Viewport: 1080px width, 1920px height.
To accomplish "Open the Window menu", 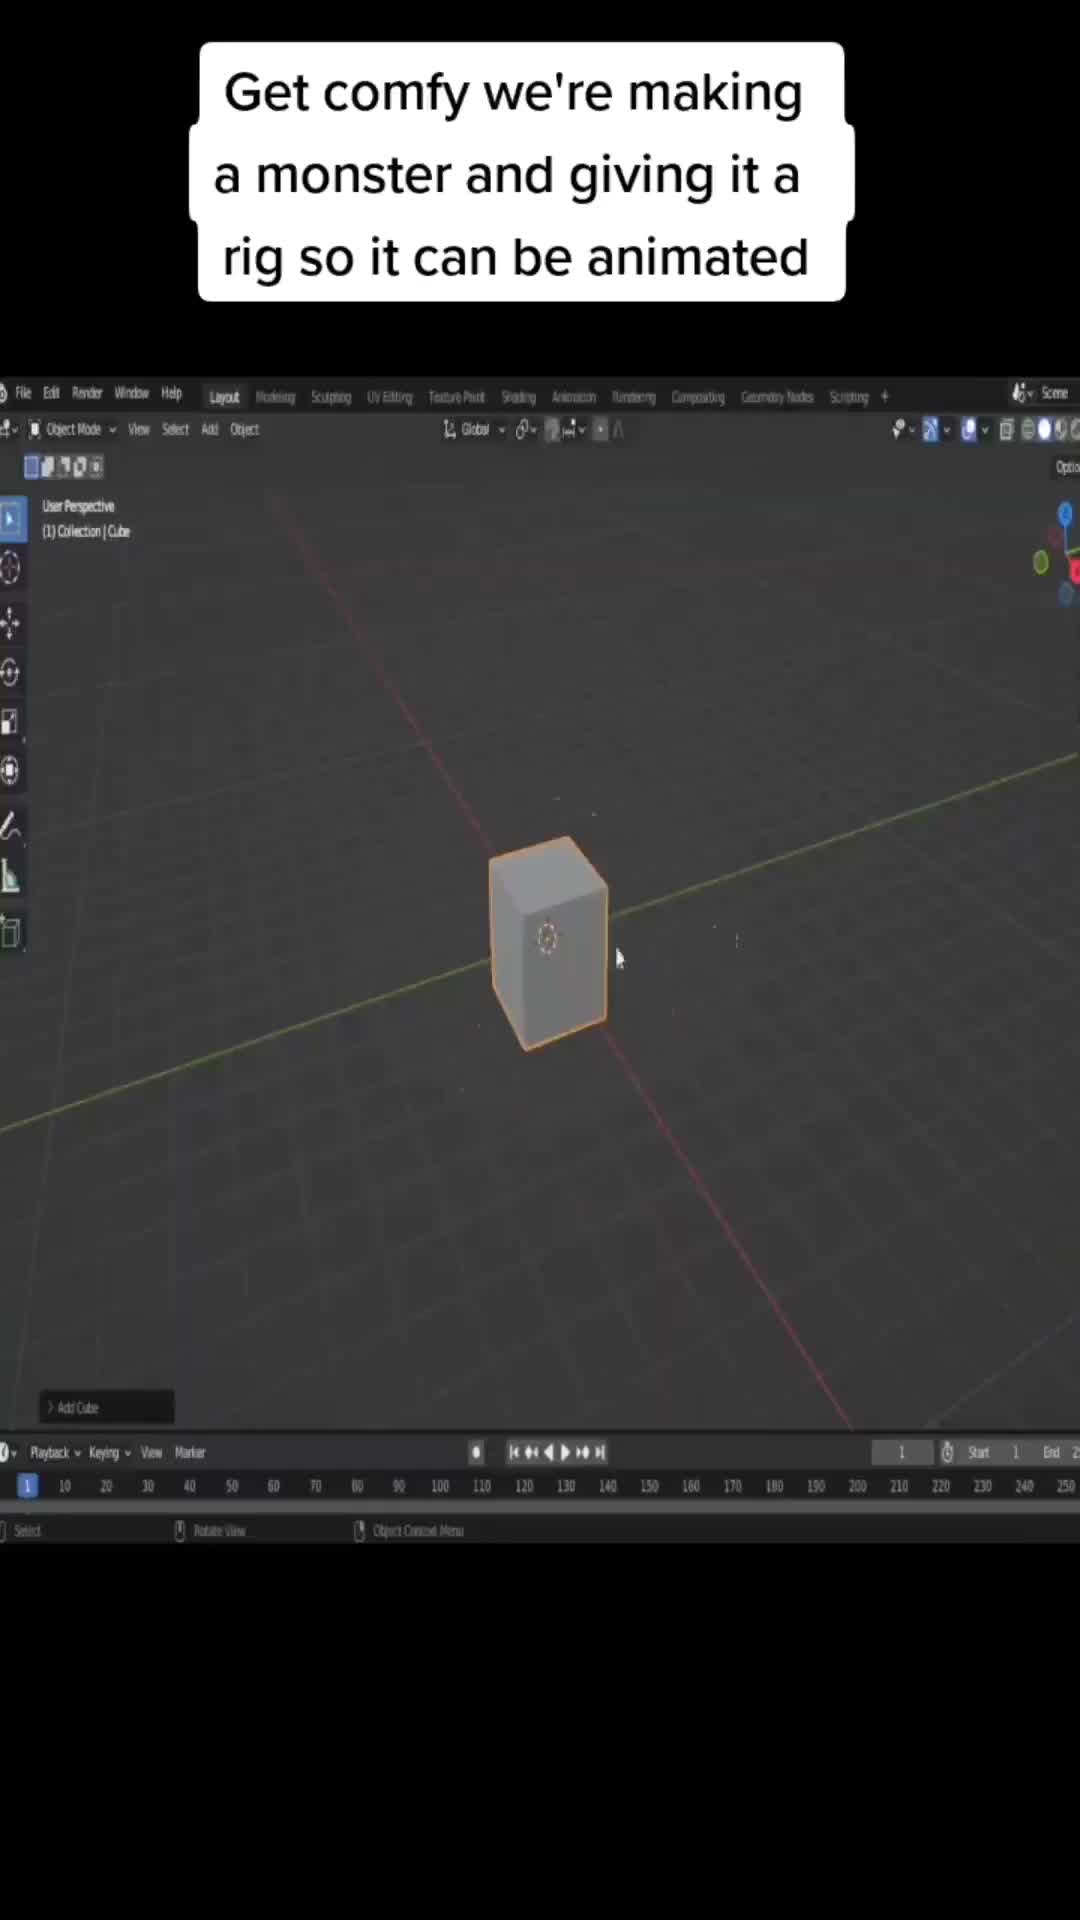I will pos(131,393).
